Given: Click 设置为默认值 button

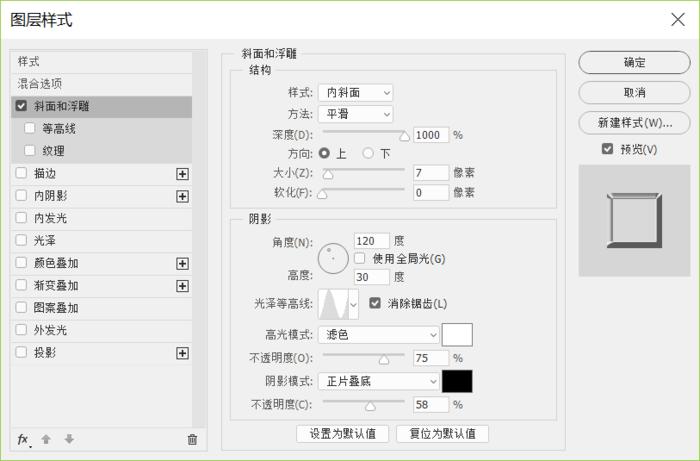Looking at the screenshot, I should coord(342,434).
